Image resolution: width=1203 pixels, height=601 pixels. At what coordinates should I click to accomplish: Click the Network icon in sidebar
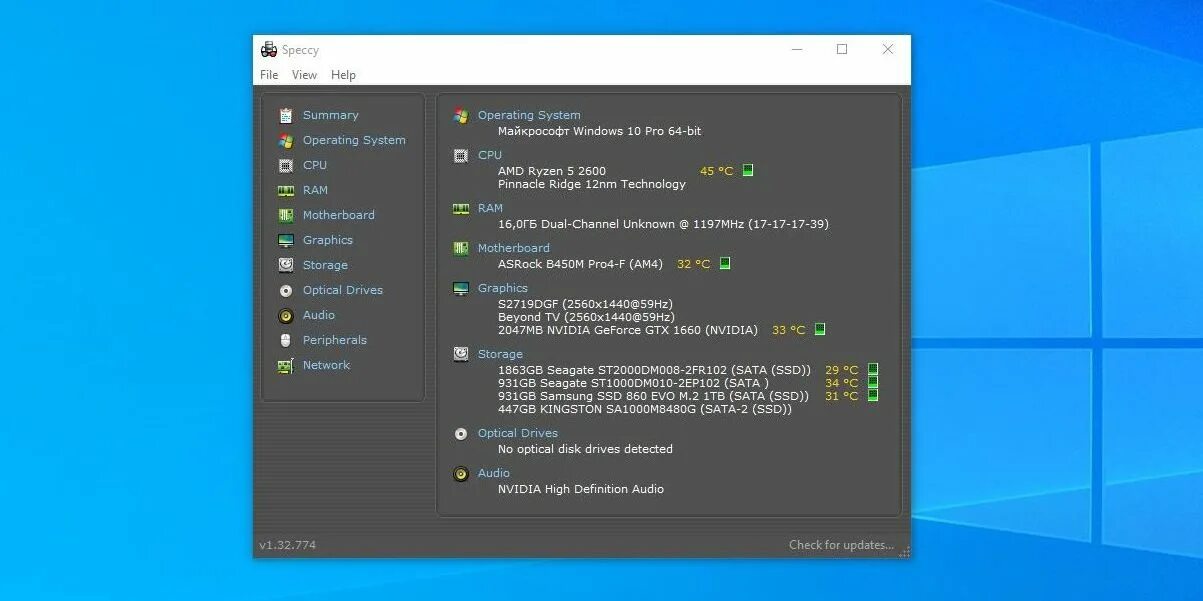click(x=286, y=365)
